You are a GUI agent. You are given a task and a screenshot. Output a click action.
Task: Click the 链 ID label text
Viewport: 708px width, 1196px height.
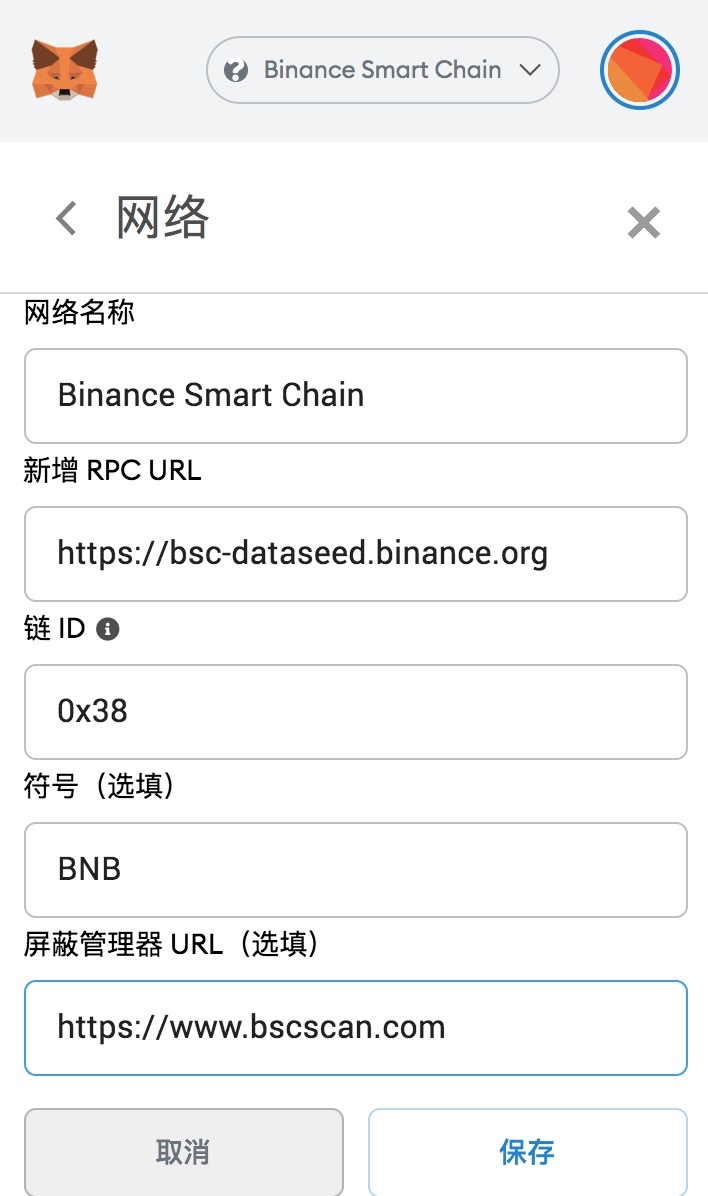55,629
